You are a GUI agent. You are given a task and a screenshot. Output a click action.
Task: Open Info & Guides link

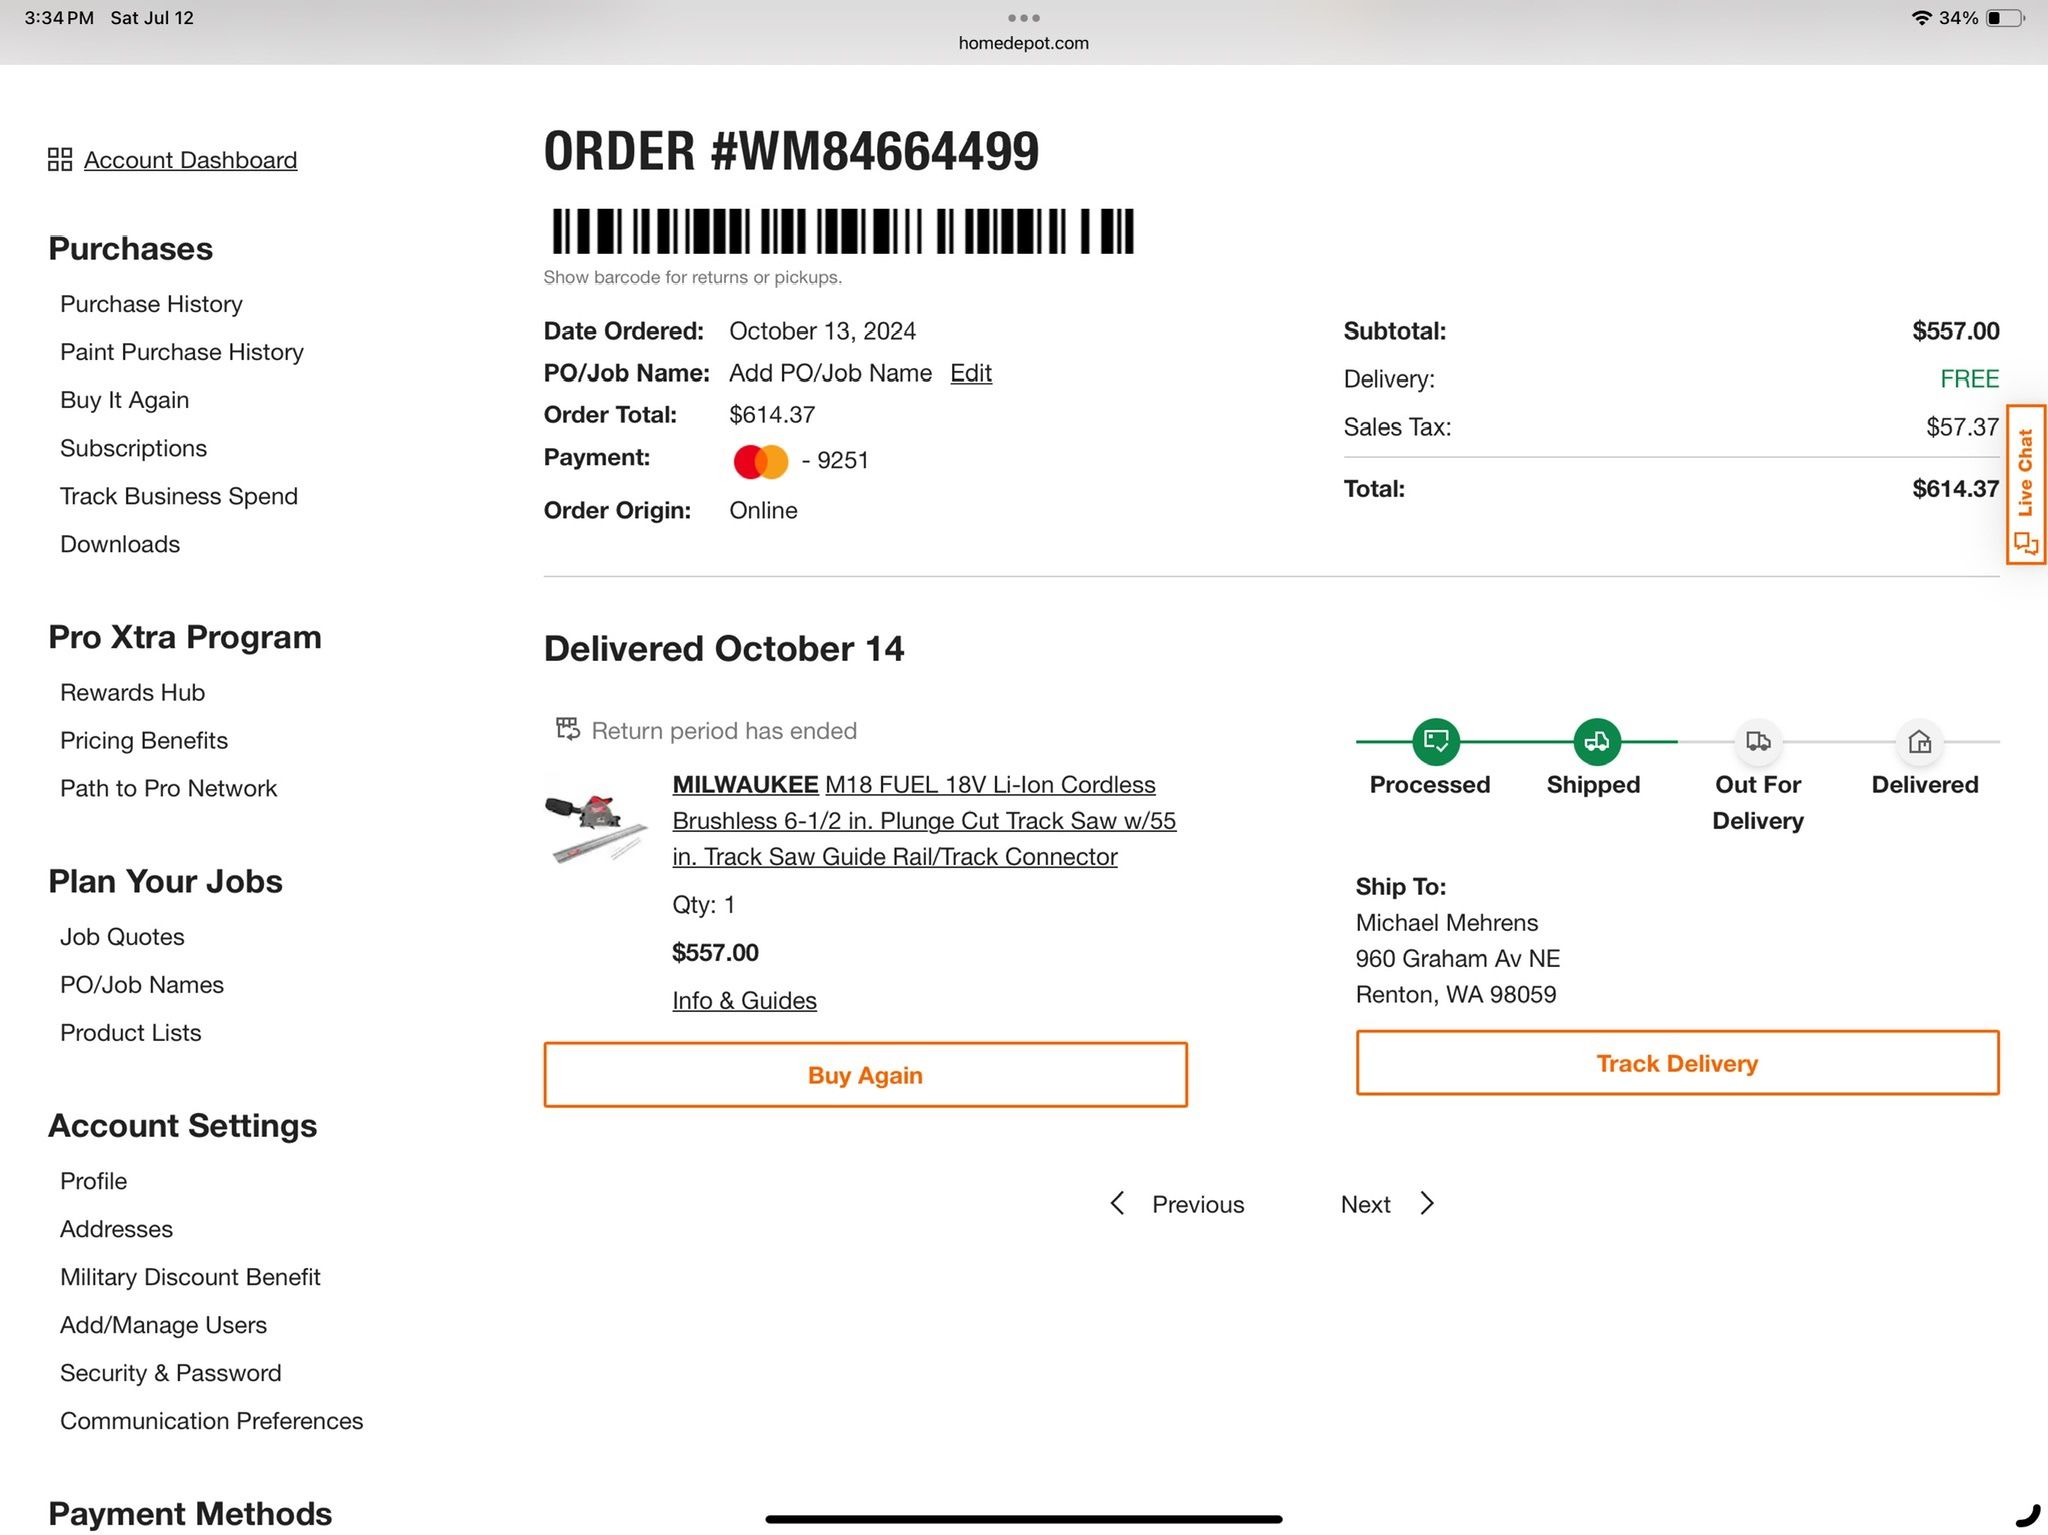pos(744,1001)
